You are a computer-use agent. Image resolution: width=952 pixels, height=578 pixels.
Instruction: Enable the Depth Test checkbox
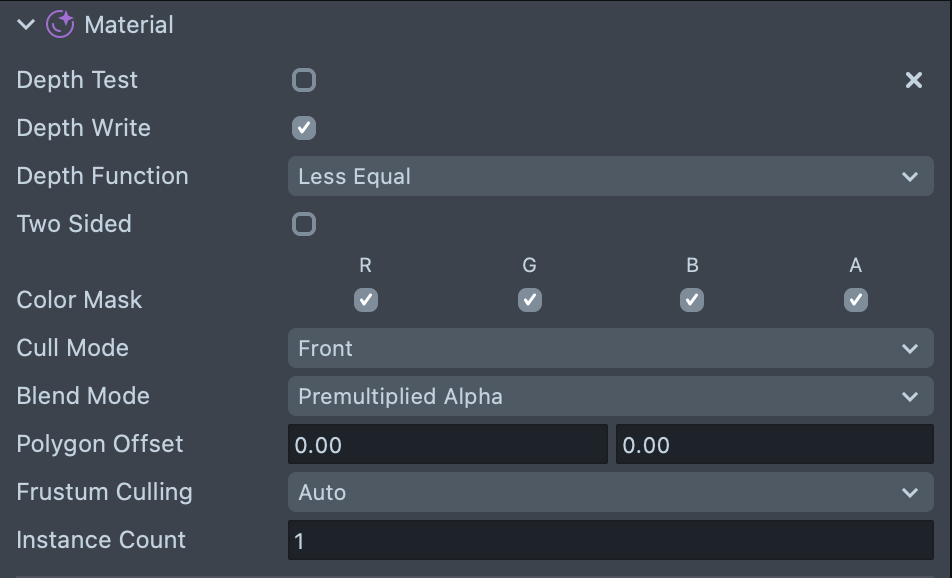point(304,80)
